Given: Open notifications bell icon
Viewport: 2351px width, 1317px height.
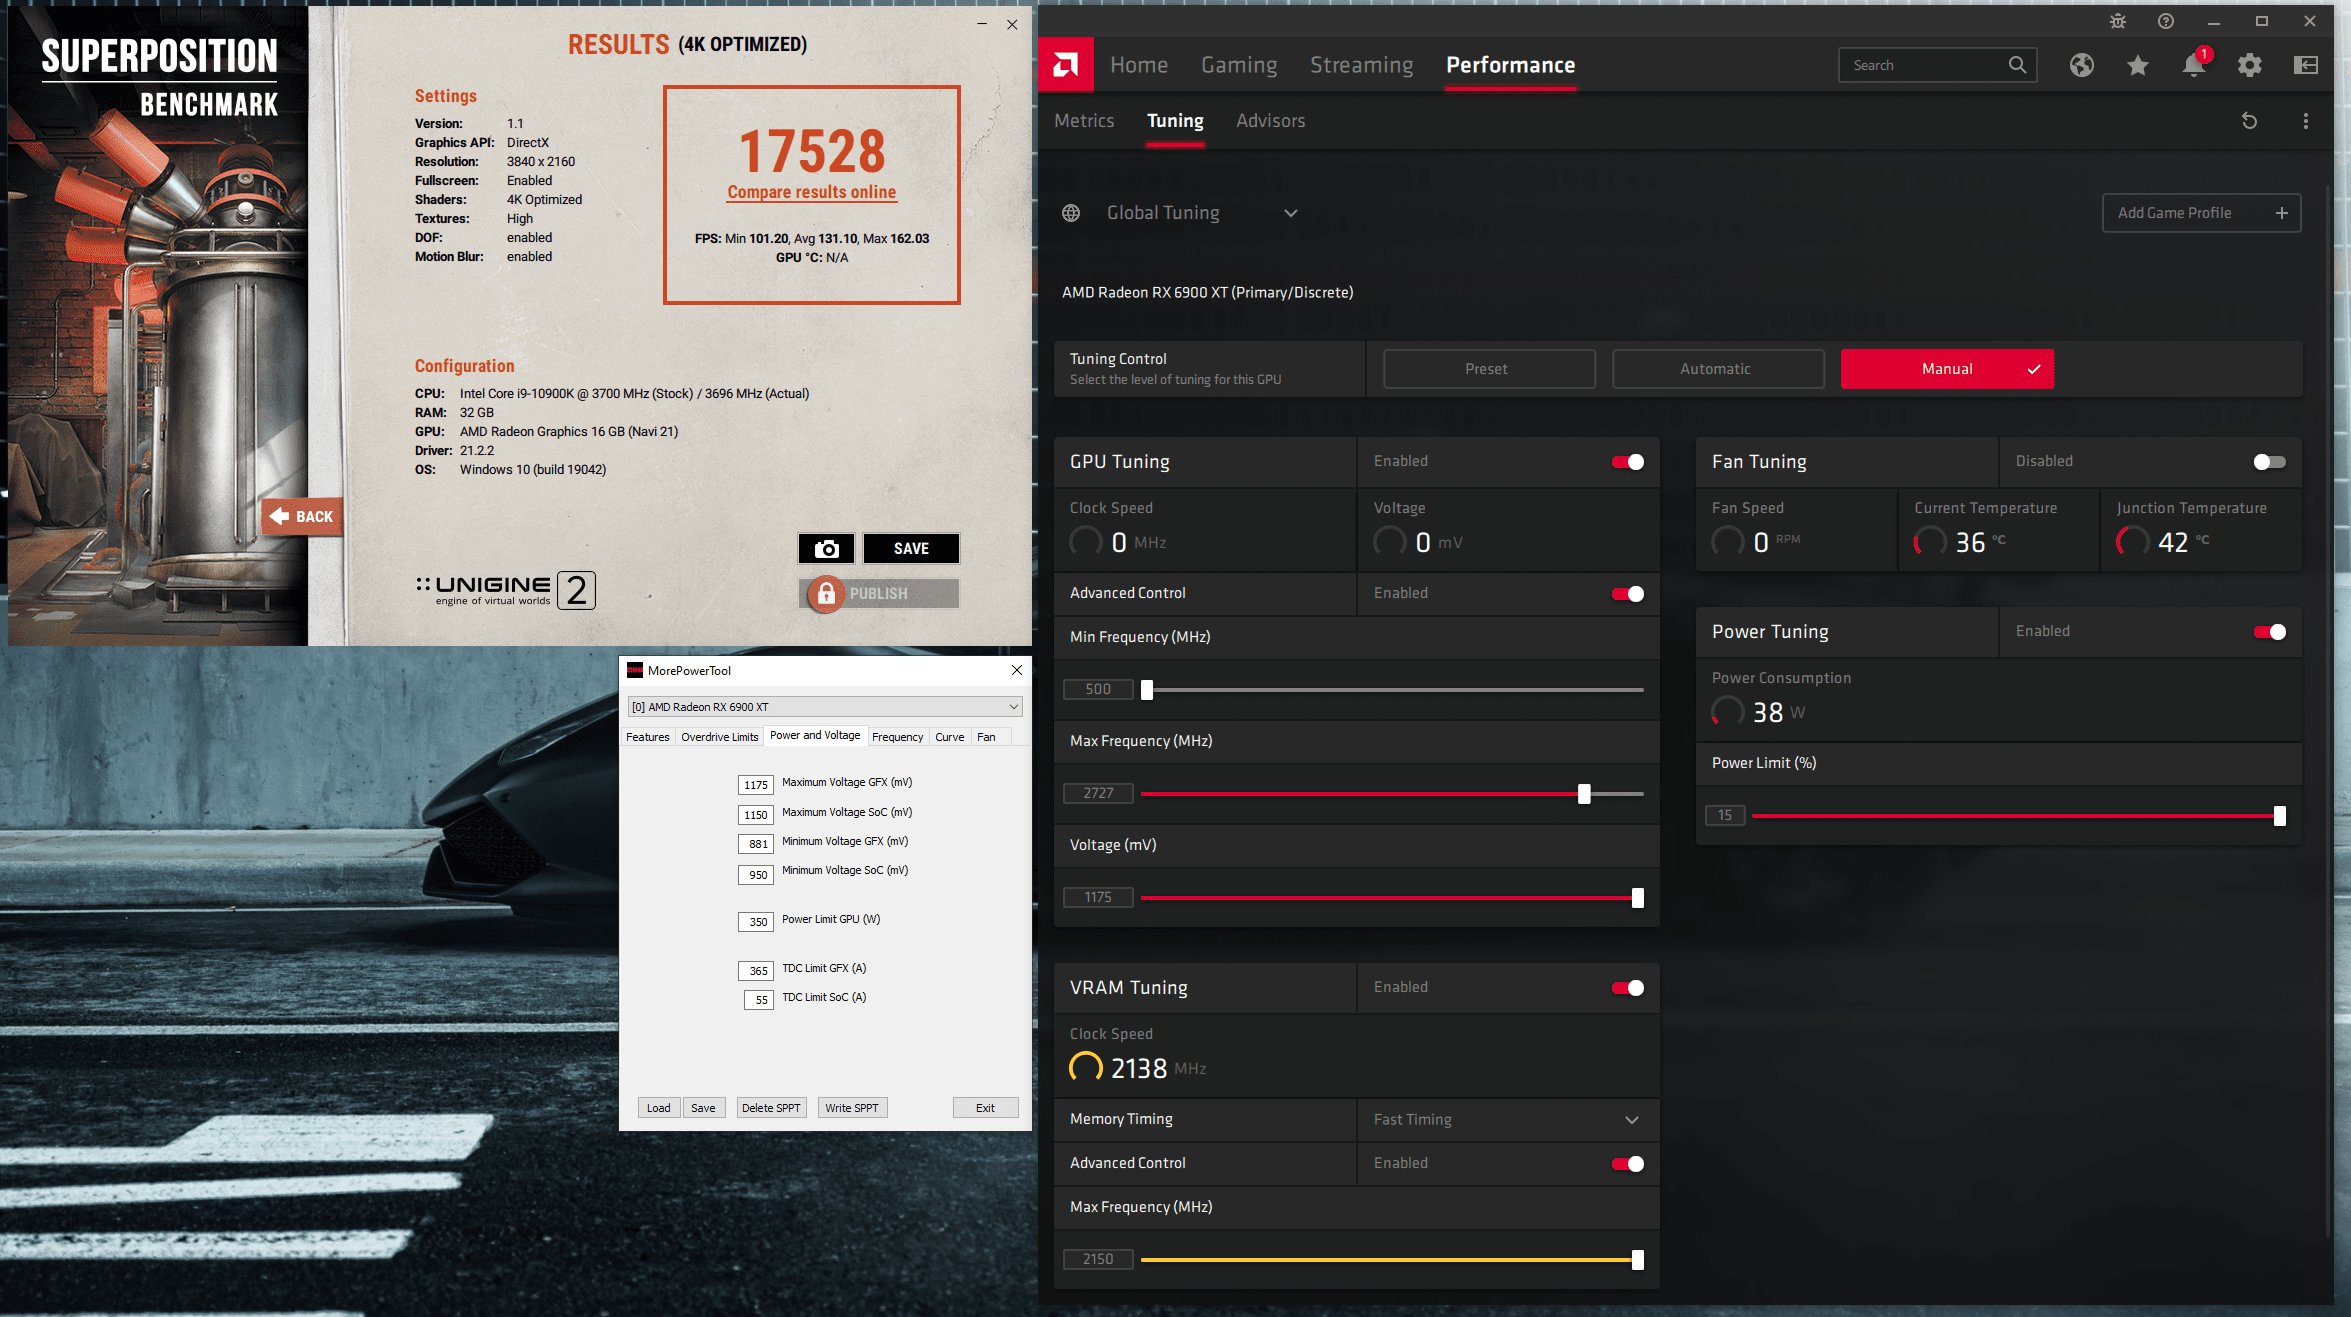Looking at the screenshot, I should (2194, 65).
